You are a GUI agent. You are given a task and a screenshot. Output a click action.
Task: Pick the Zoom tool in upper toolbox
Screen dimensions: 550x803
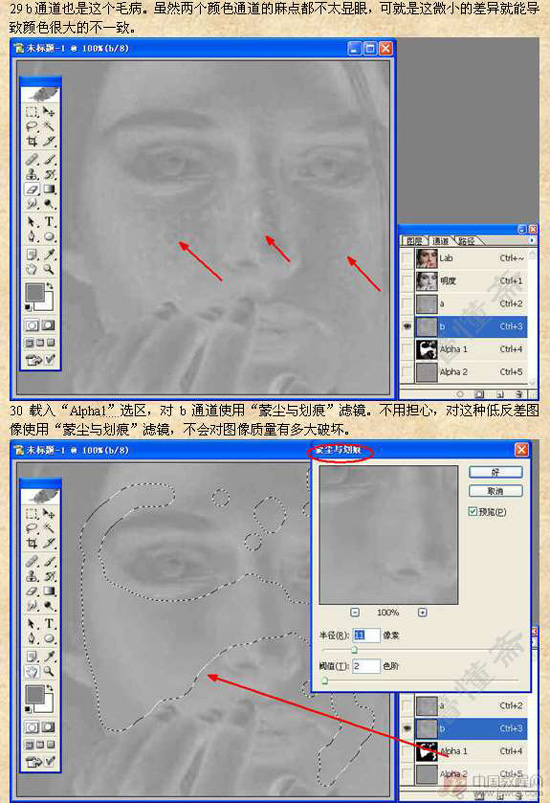pyautogui.click(x=49, y=269)
